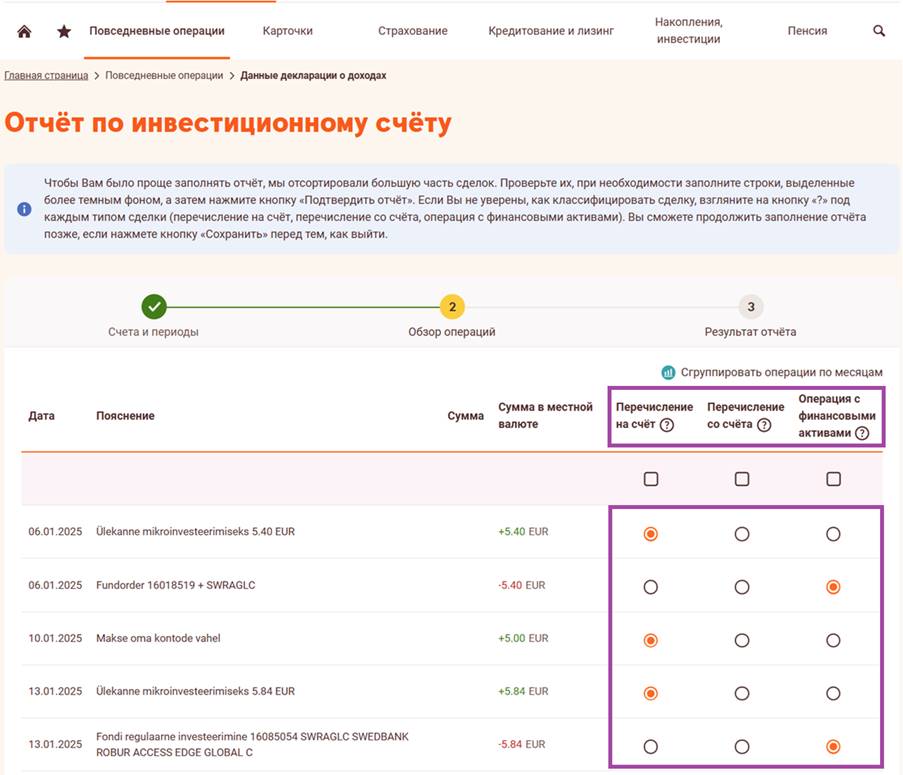Screen dimensions: 903x775
Task: Open Кредитование и лизинг menu
Action: point(551,31)
